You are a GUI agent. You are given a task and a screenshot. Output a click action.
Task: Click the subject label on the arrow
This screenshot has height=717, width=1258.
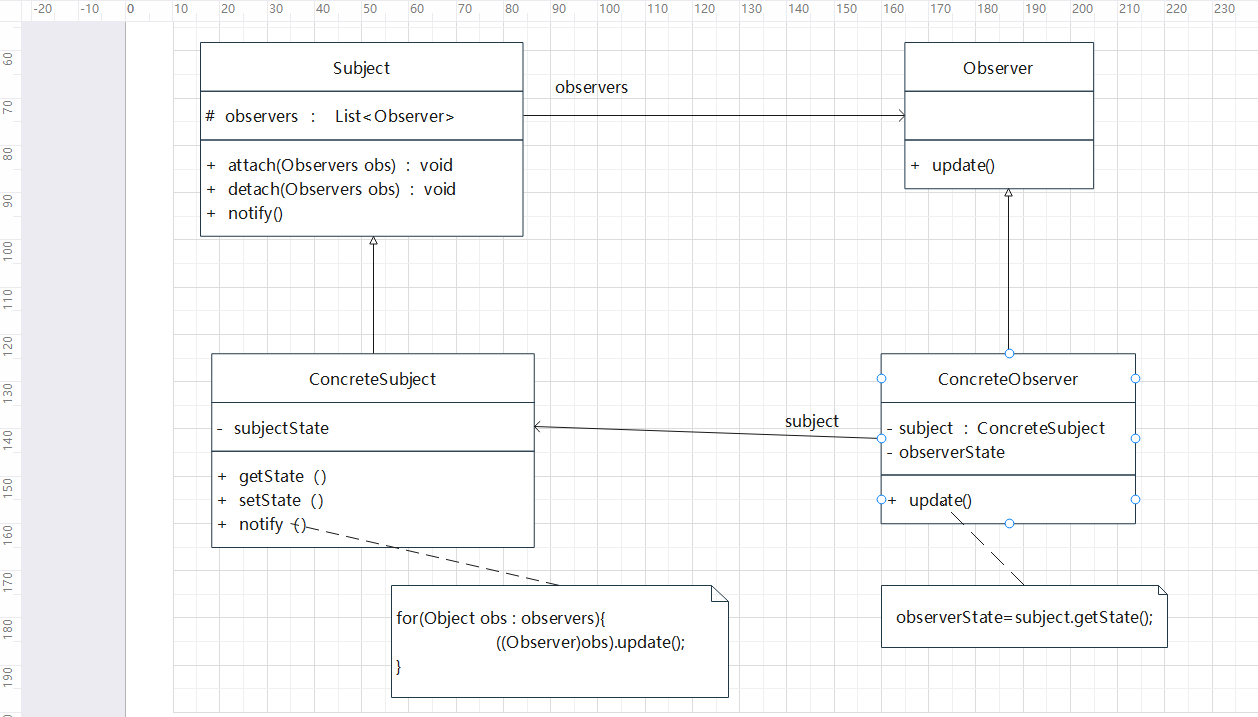(x=811, y=421)
